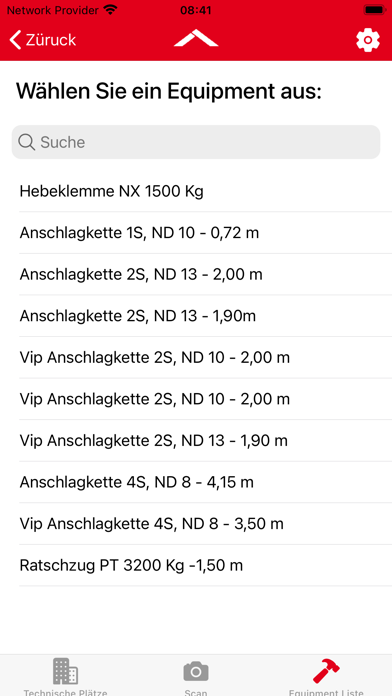Focus the Suche search field
392x696 pixels.
point(196,142)
